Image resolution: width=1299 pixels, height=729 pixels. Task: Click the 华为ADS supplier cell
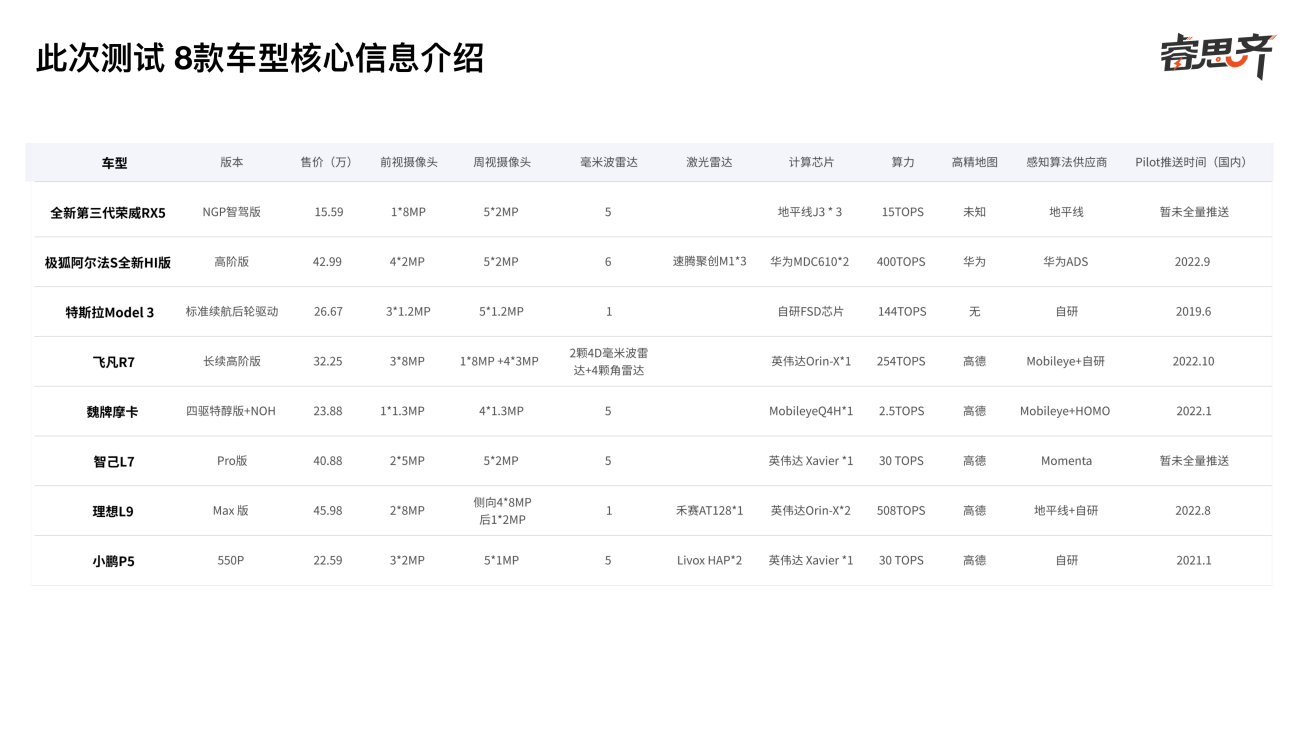click(1065, 262)
